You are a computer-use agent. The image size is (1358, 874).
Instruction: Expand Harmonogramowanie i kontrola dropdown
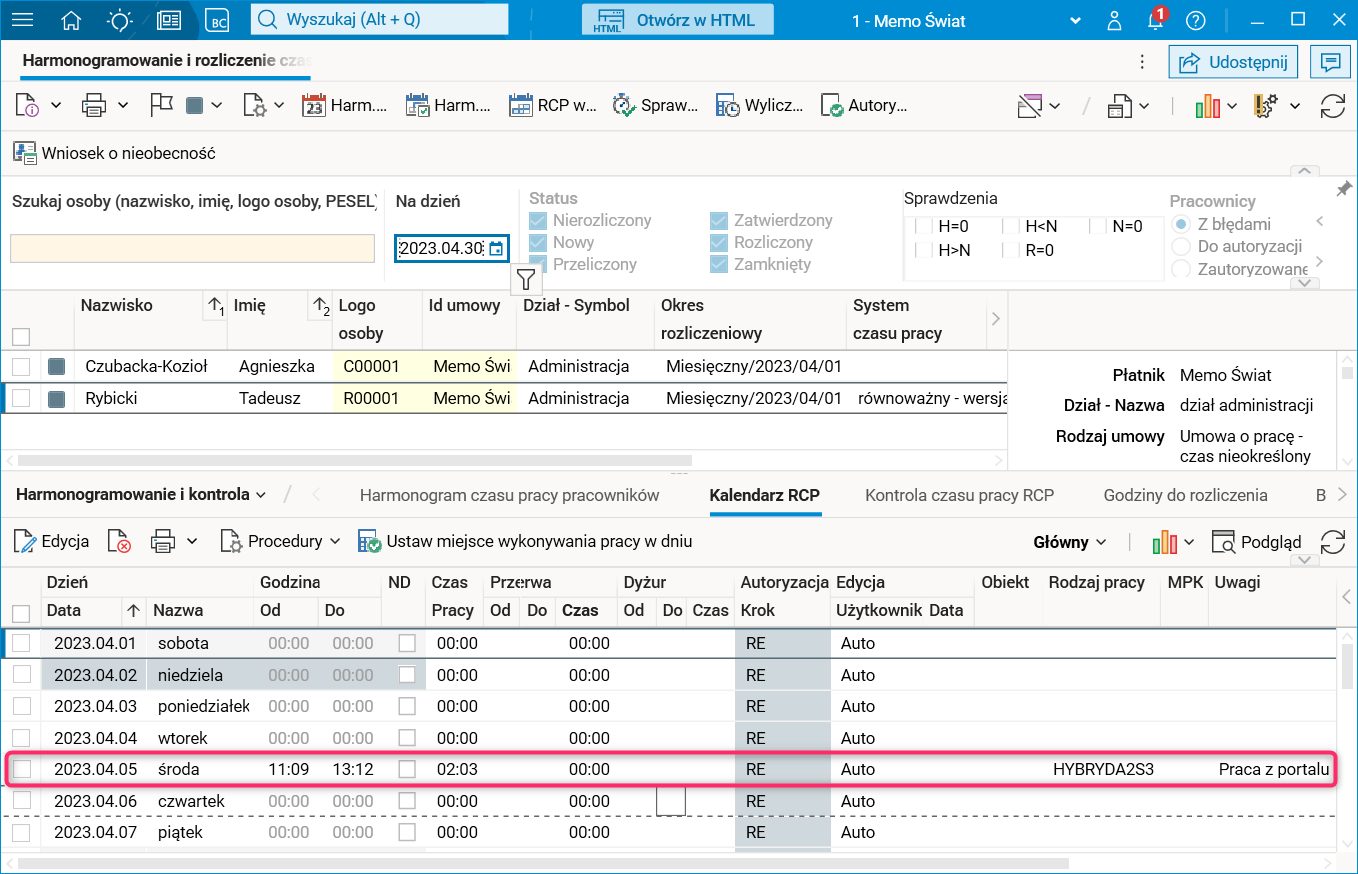click(x=141, y=494)
